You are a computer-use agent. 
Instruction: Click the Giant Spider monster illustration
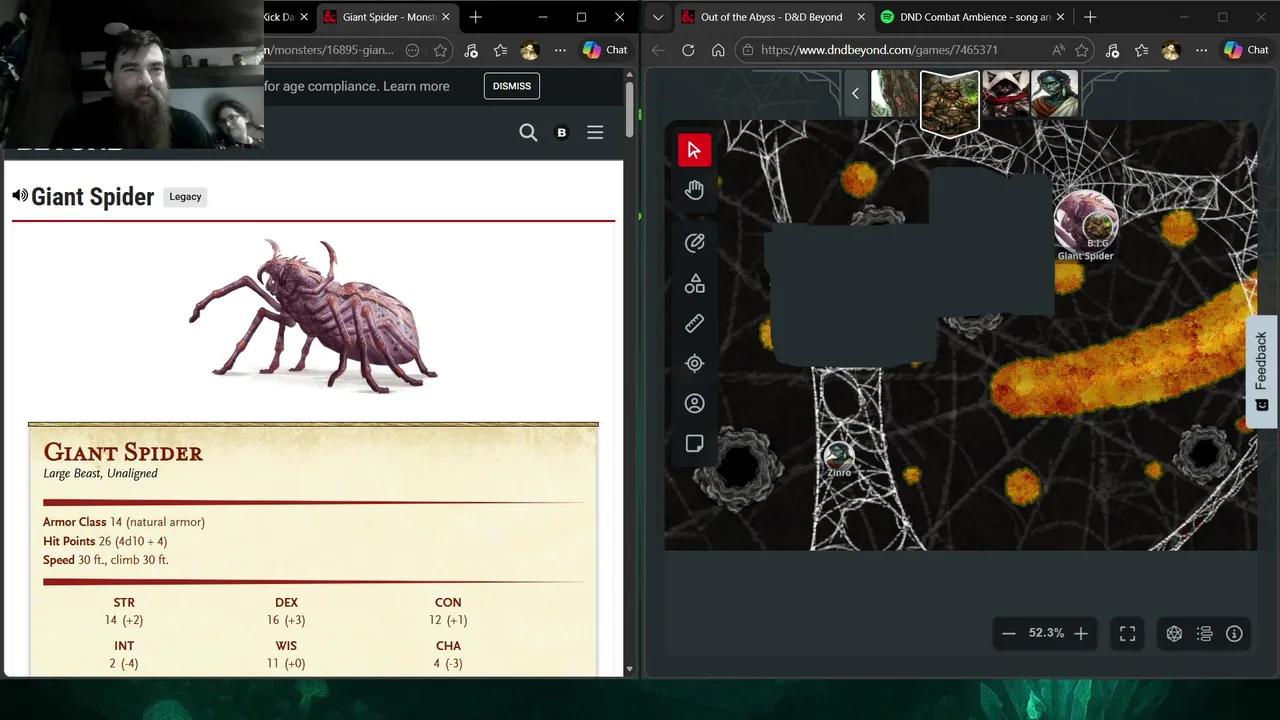click(313, 315)
